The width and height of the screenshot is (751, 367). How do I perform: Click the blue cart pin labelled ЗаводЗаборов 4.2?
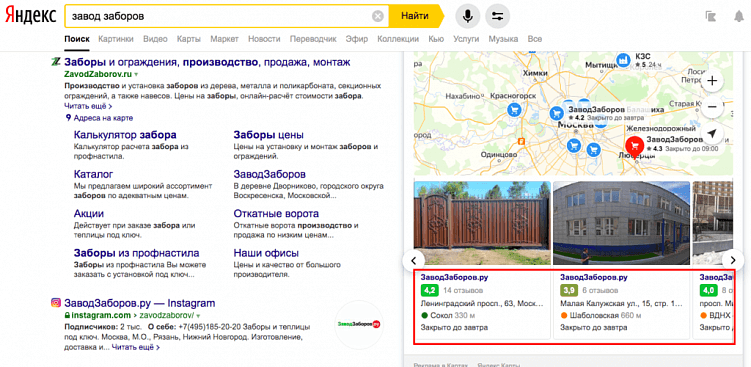point(556,114)
